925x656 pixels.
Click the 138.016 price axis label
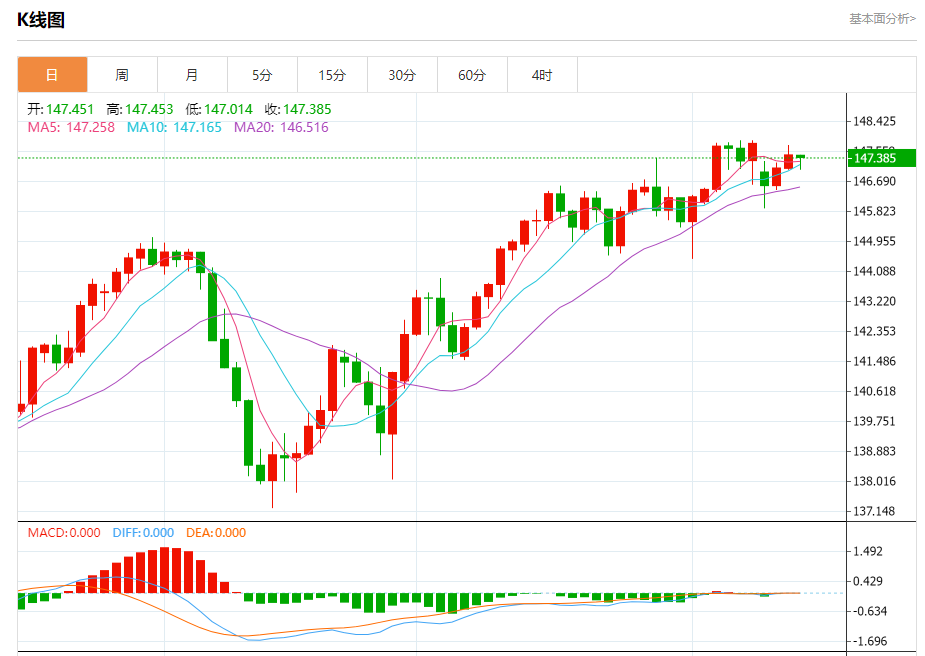[874, 481]
